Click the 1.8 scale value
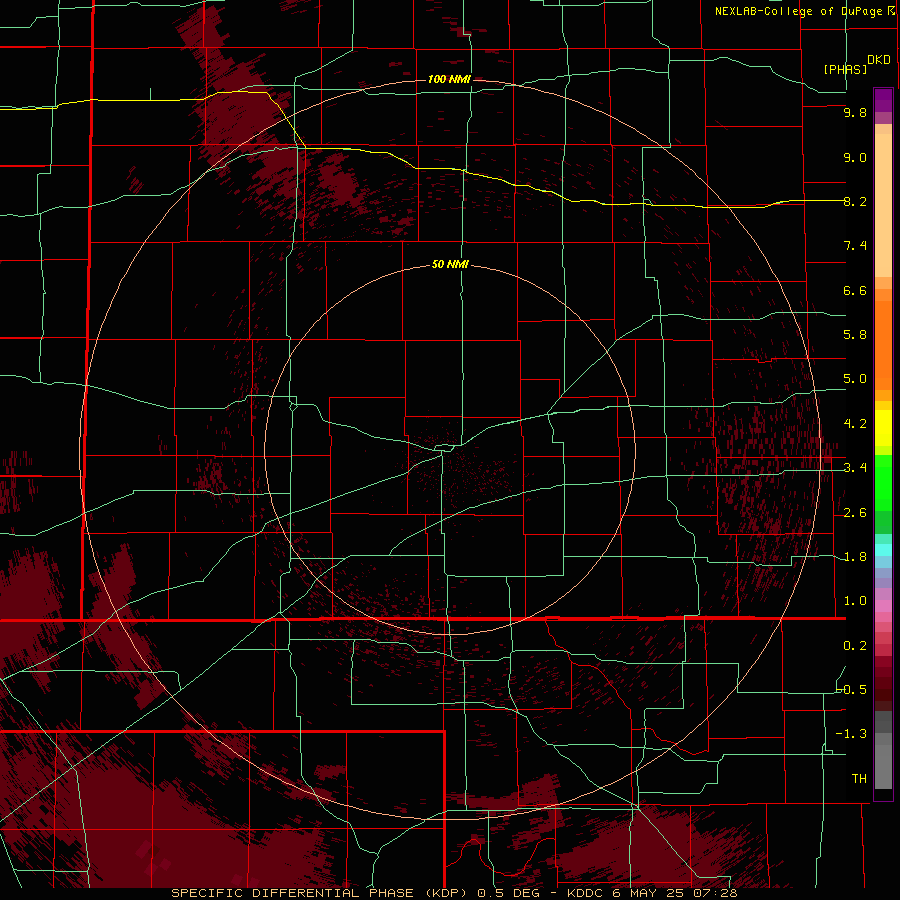The height and width of the screenshot is (900, 900). (x=855, y=557)
